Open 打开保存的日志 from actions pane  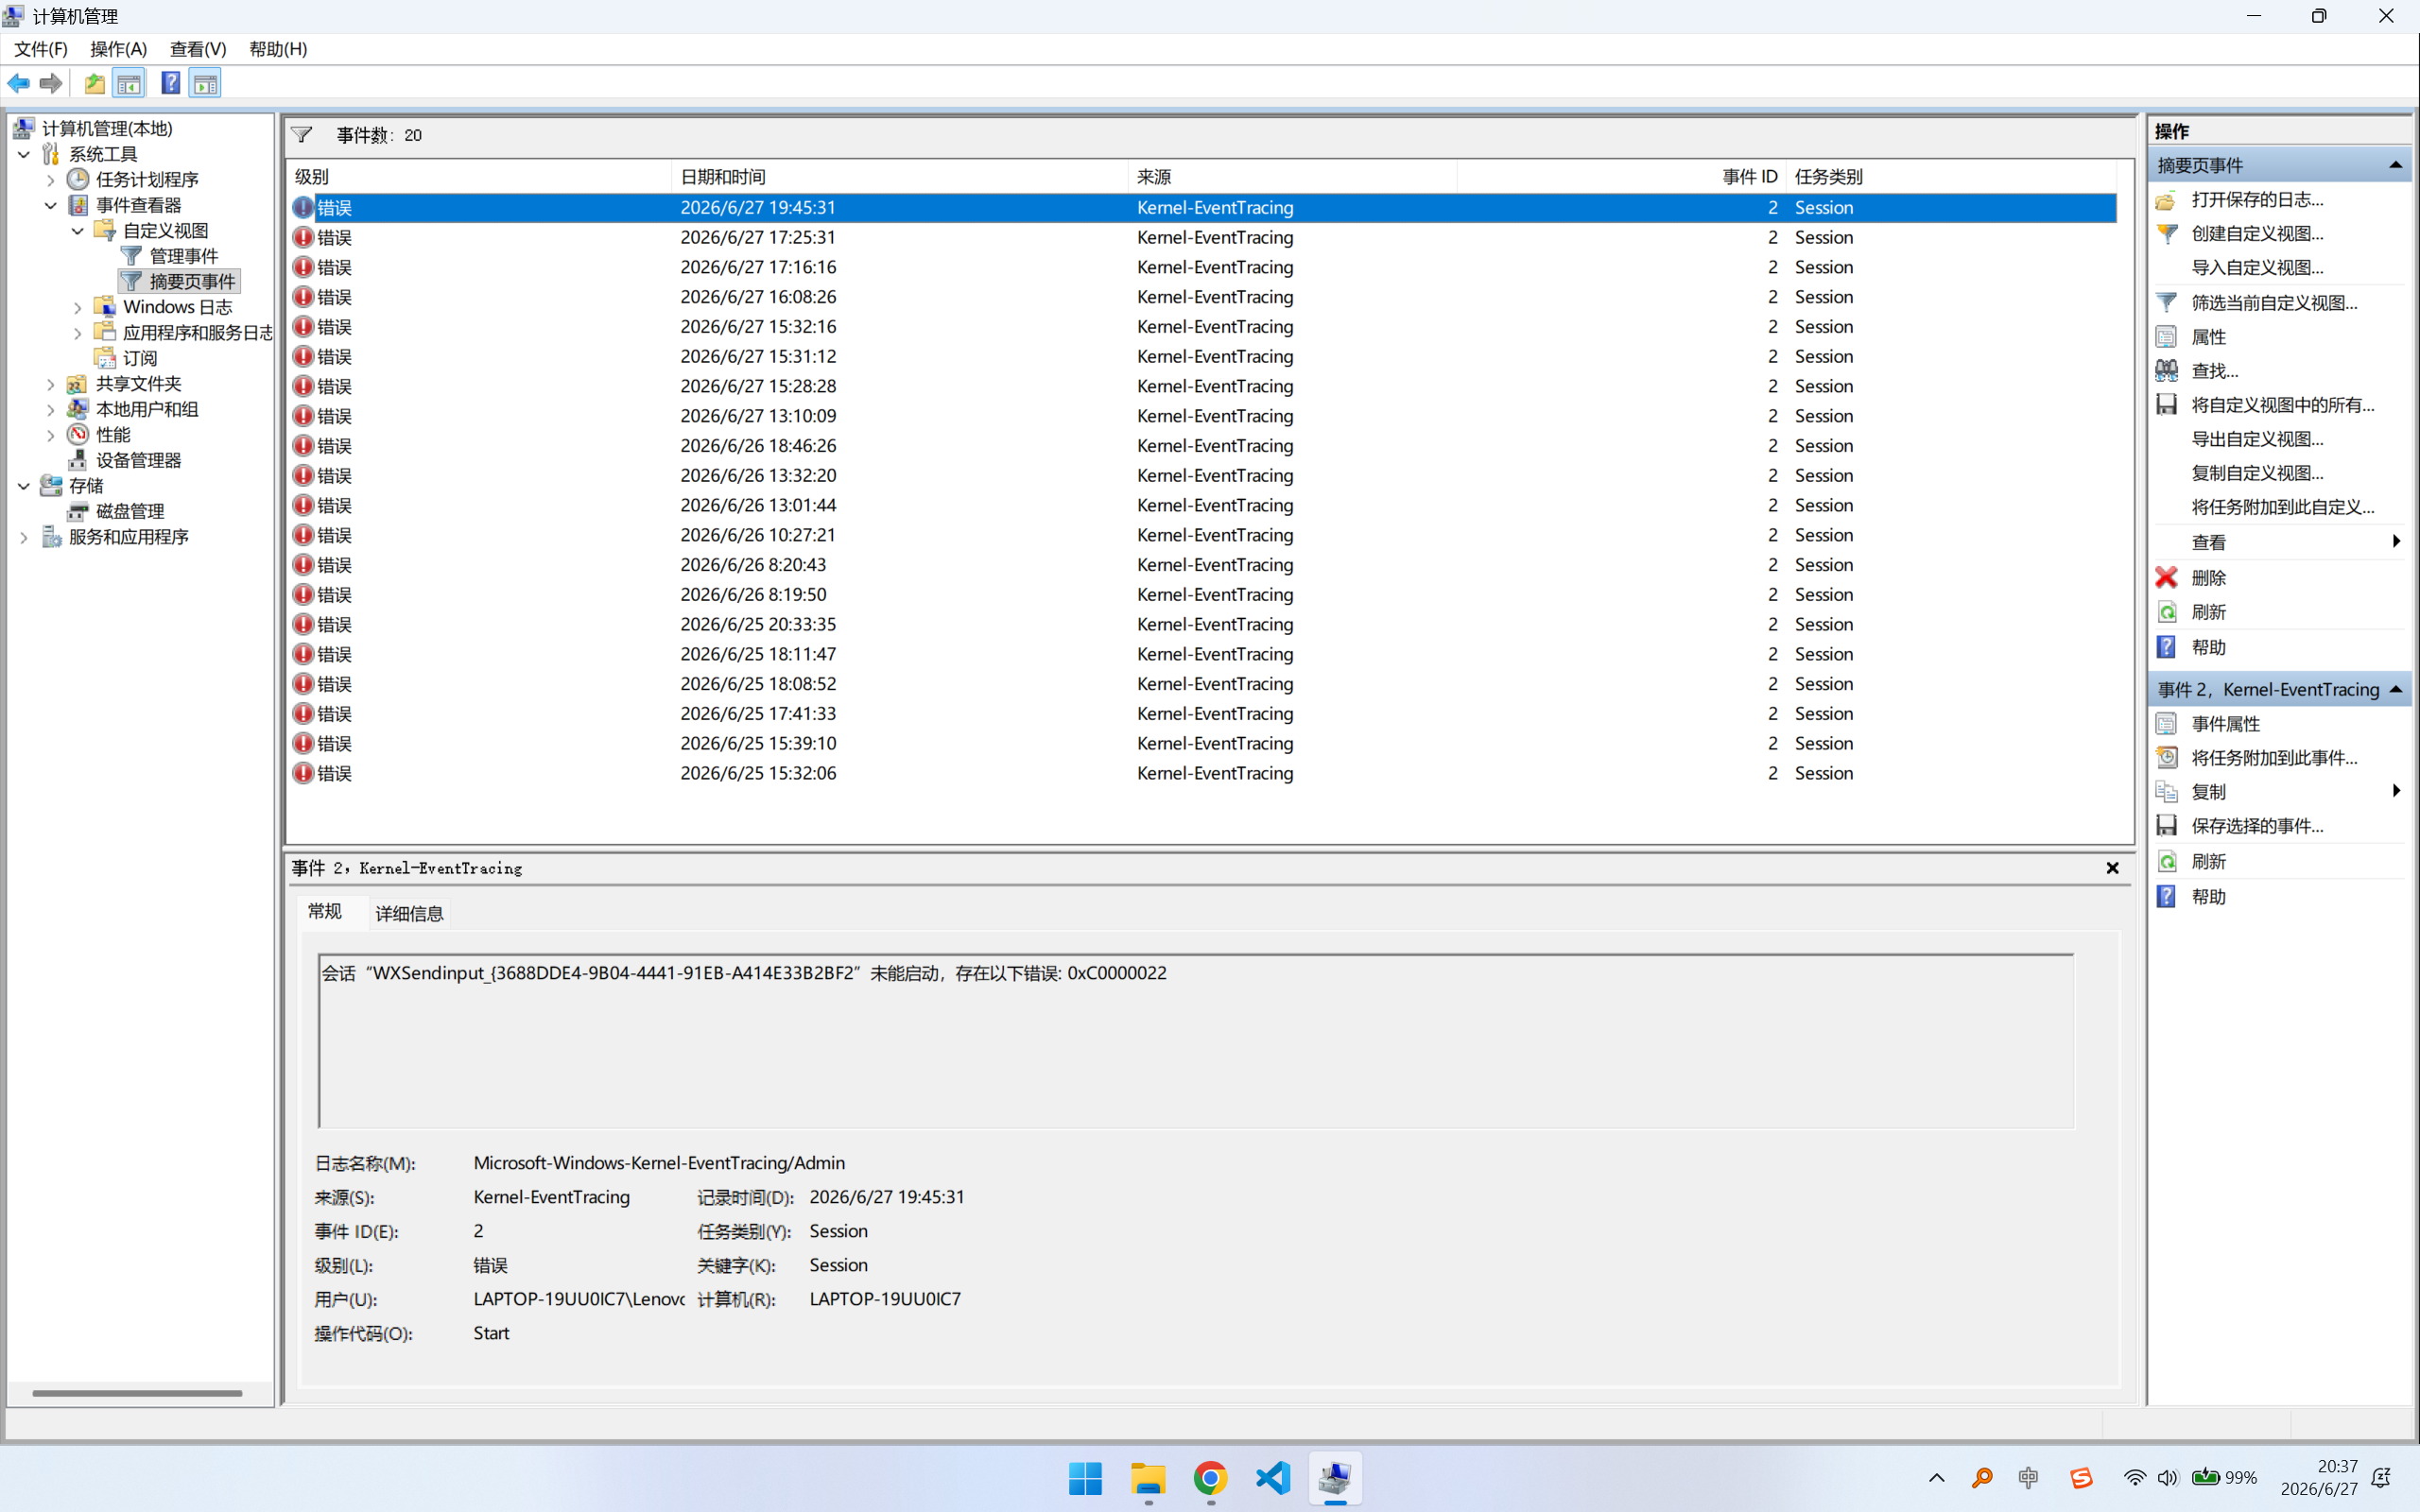click(x=2257, y=199)
